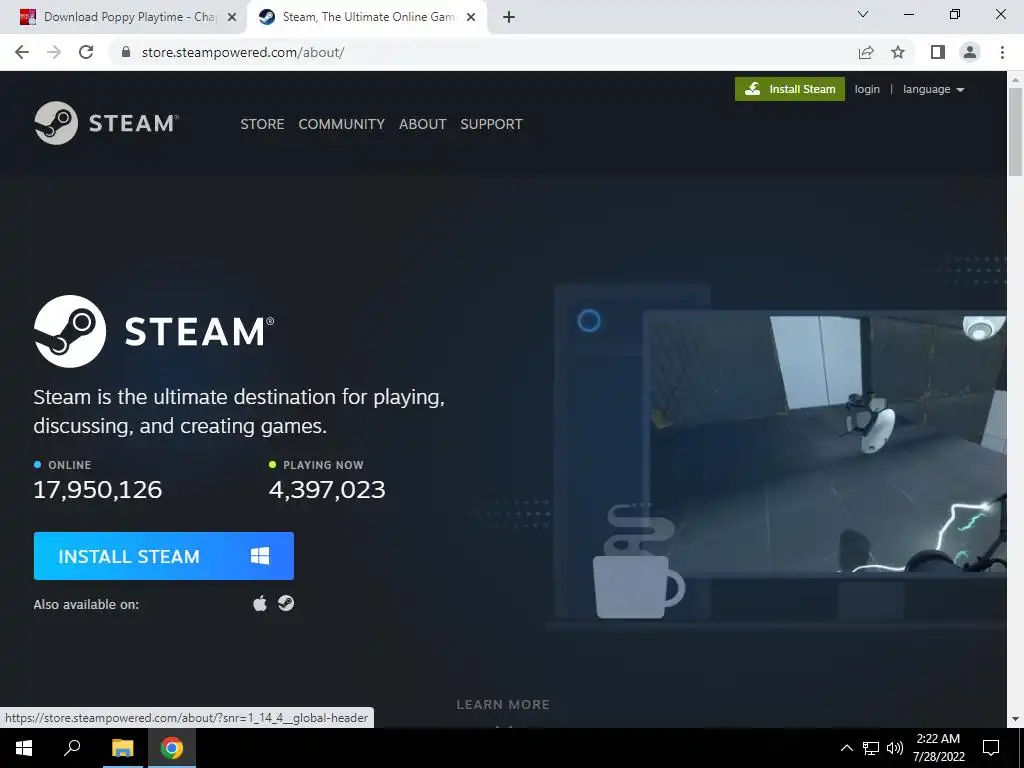Image resolution: width=1024 pixels, height=768 pixels.
Task: Expand the language dropdown
Action: [x=933, y=89]
